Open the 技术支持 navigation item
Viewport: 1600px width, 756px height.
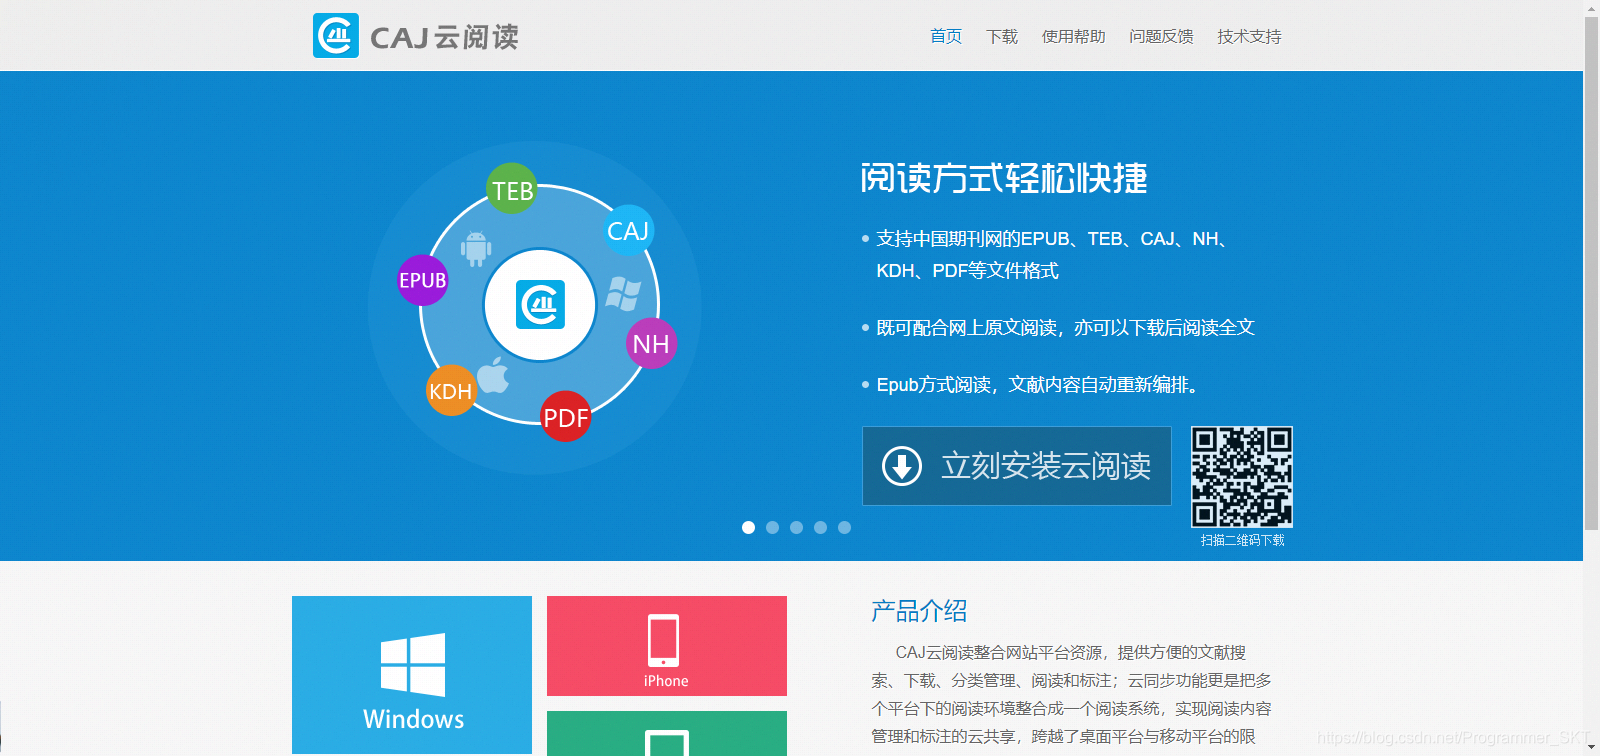pos(1249,36)
